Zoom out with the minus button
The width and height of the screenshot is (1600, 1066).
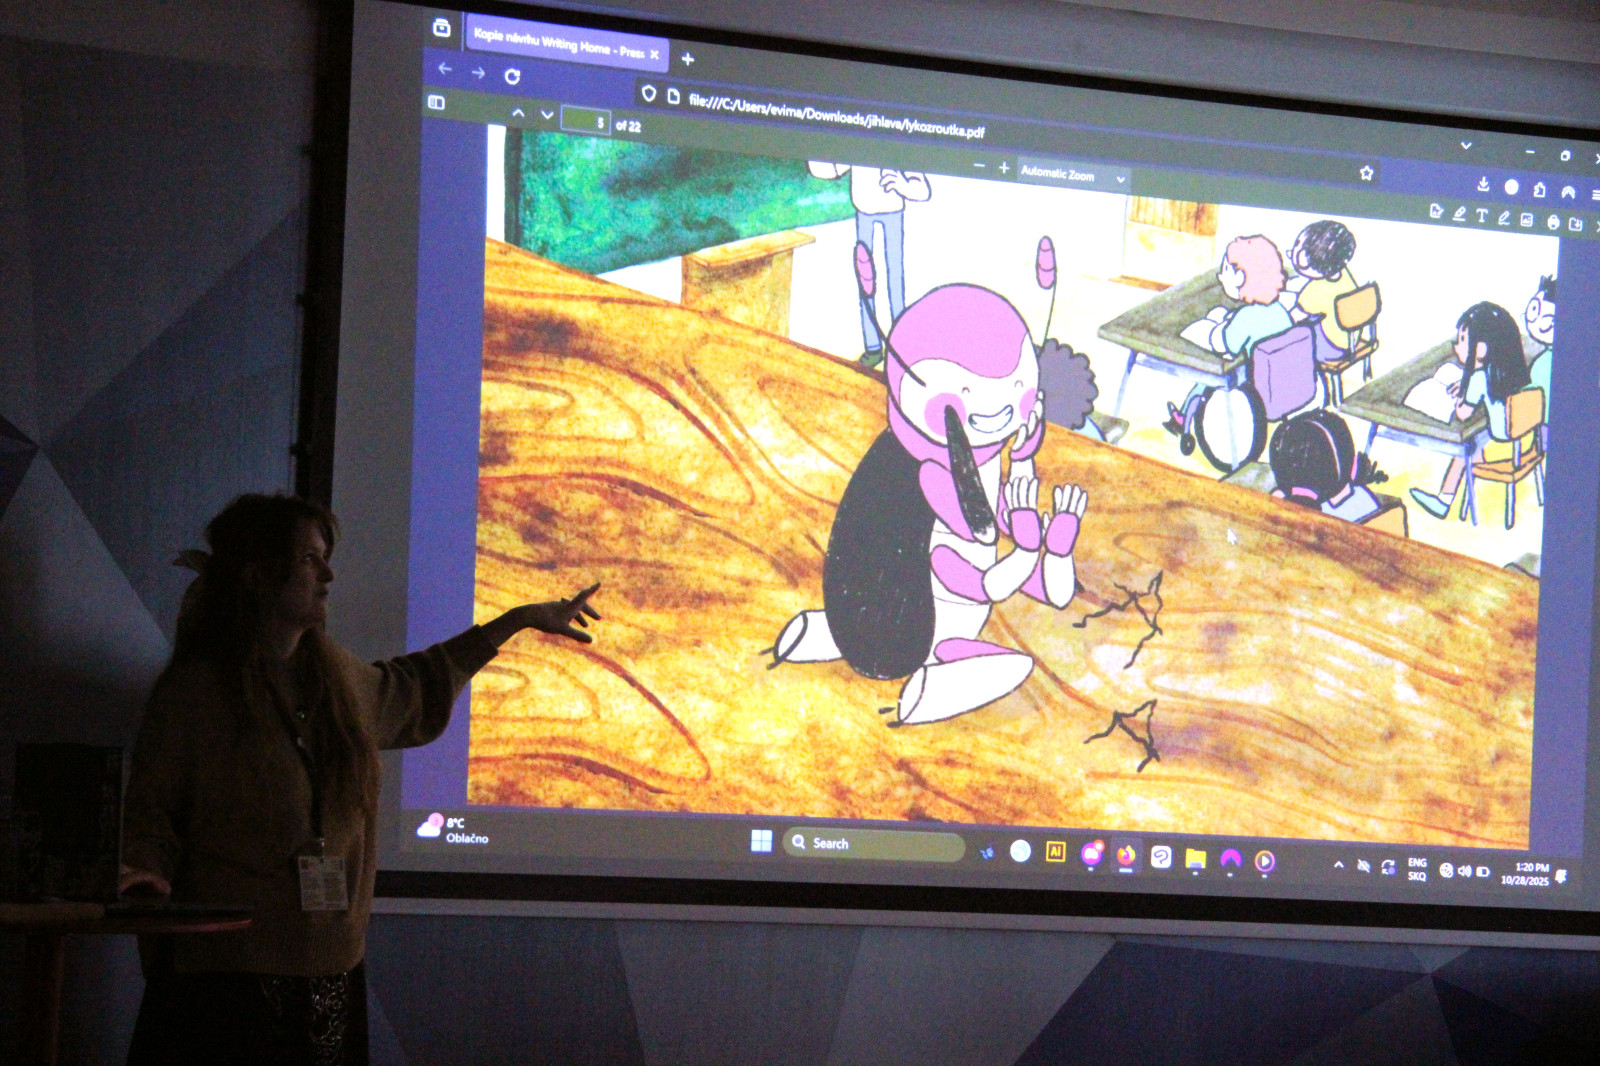pyautogui.click(x=979, y=166)
